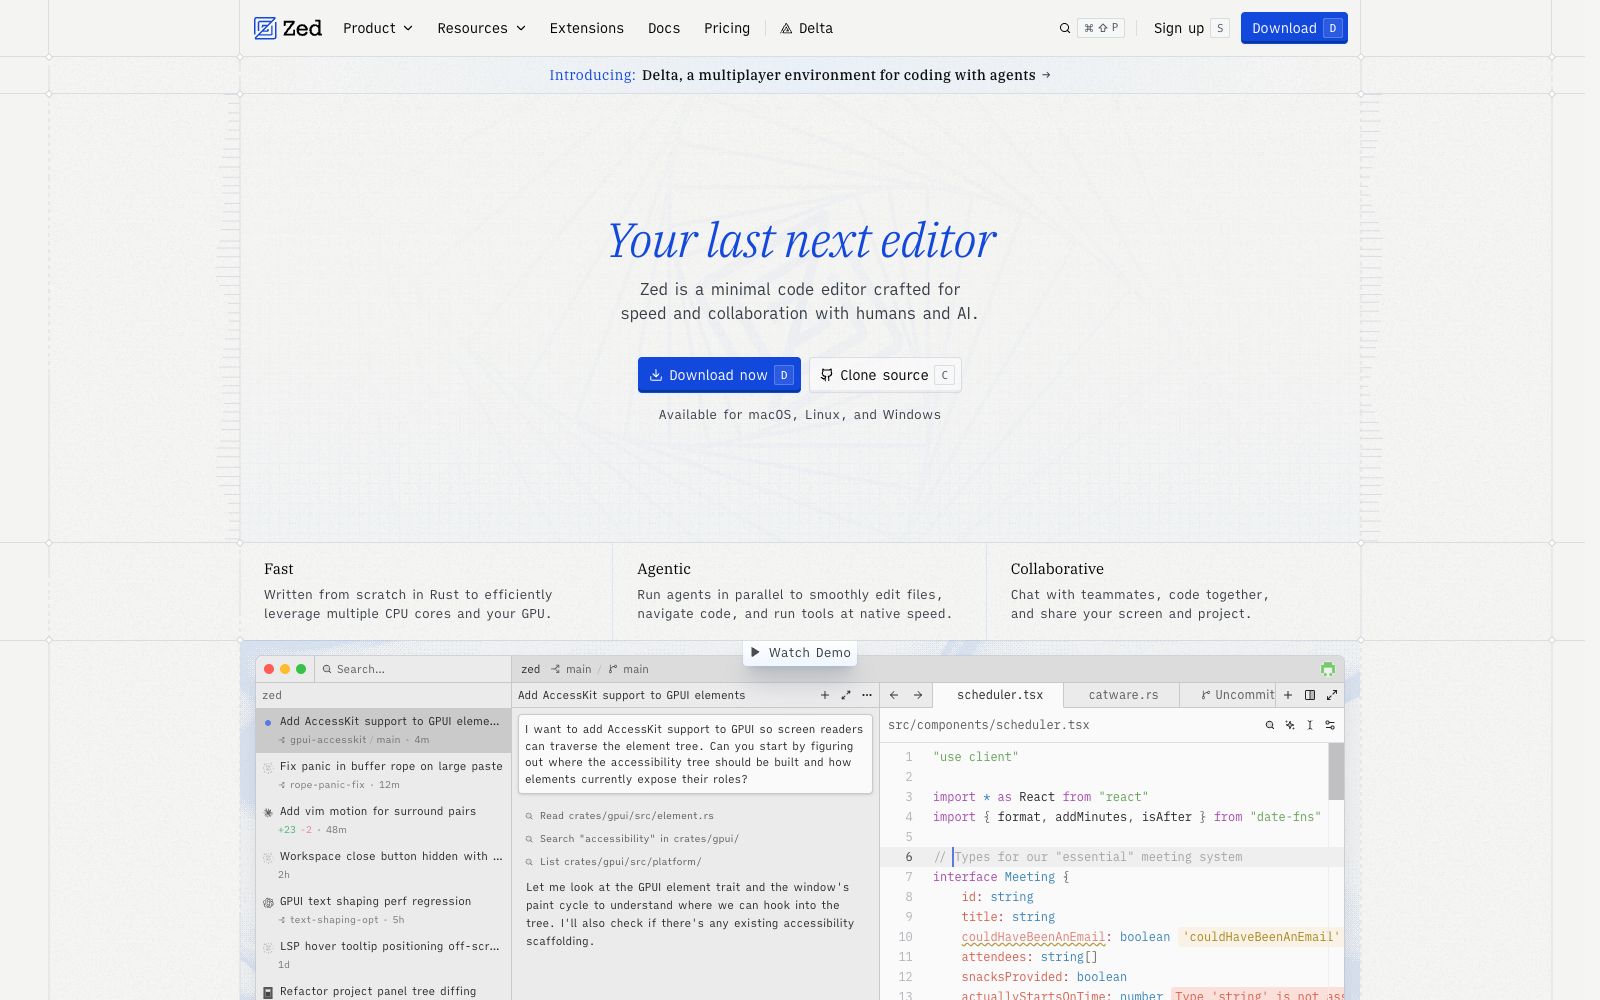
Task: Play the Watch Demo video
Action: [800, 653]
